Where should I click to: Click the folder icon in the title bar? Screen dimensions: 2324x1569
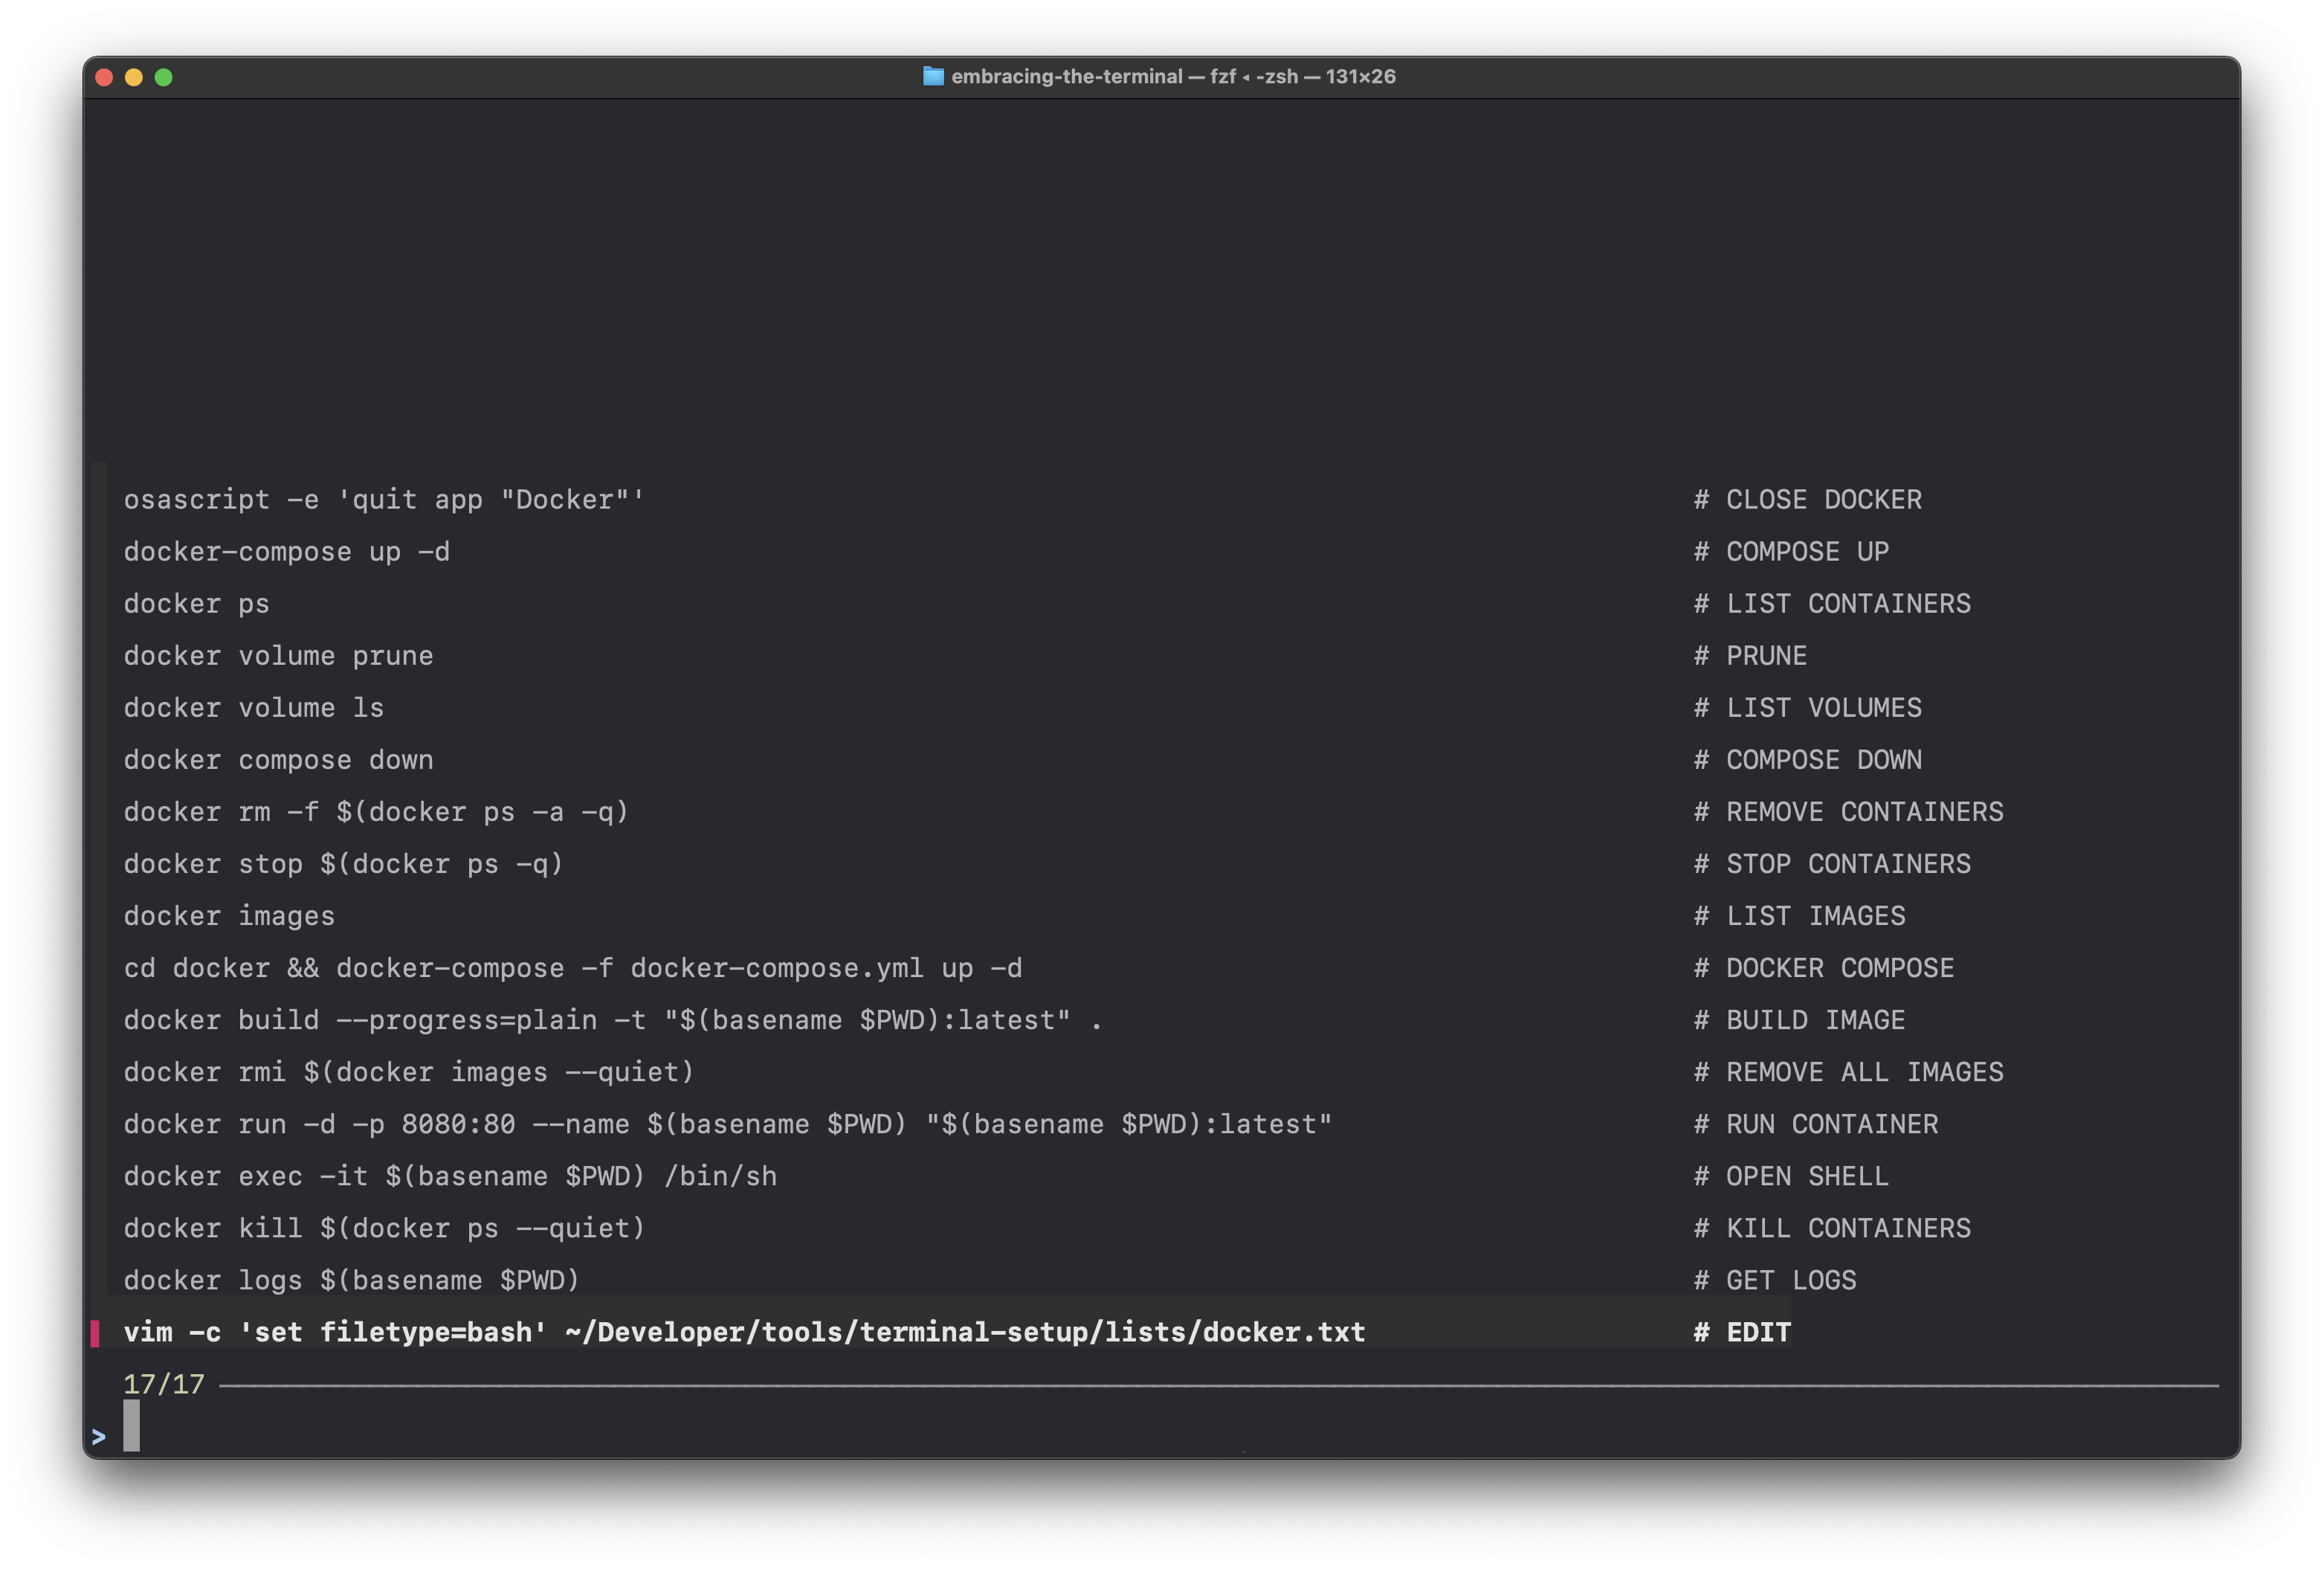click(x=934, y=76)
